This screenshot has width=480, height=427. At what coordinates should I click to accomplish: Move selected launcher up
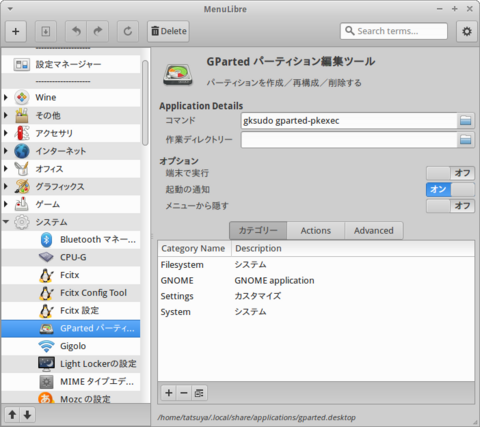(x=12, y=415)
